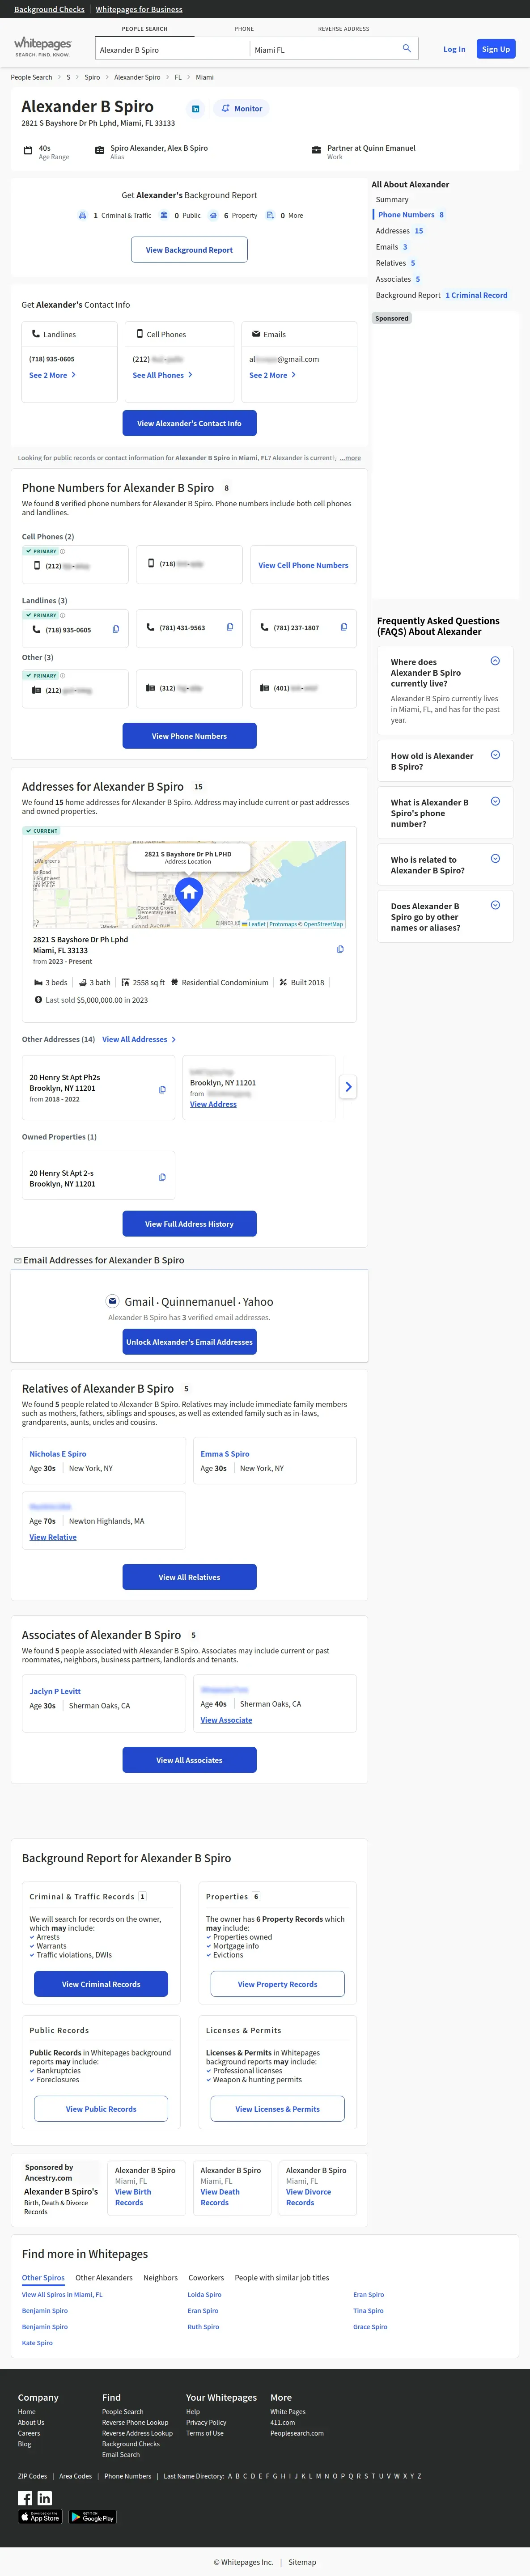Copy landline number (781) 431-9563

[230, 628]
